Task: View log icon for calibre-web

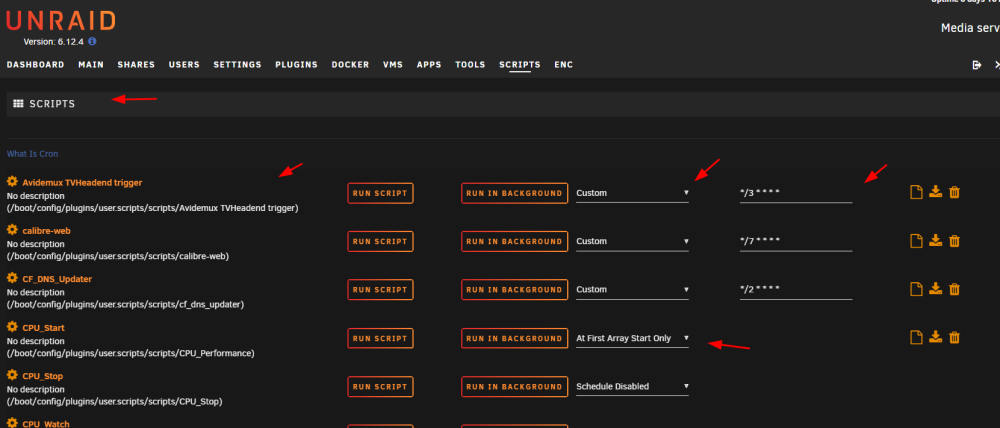Action: (916, 240)
